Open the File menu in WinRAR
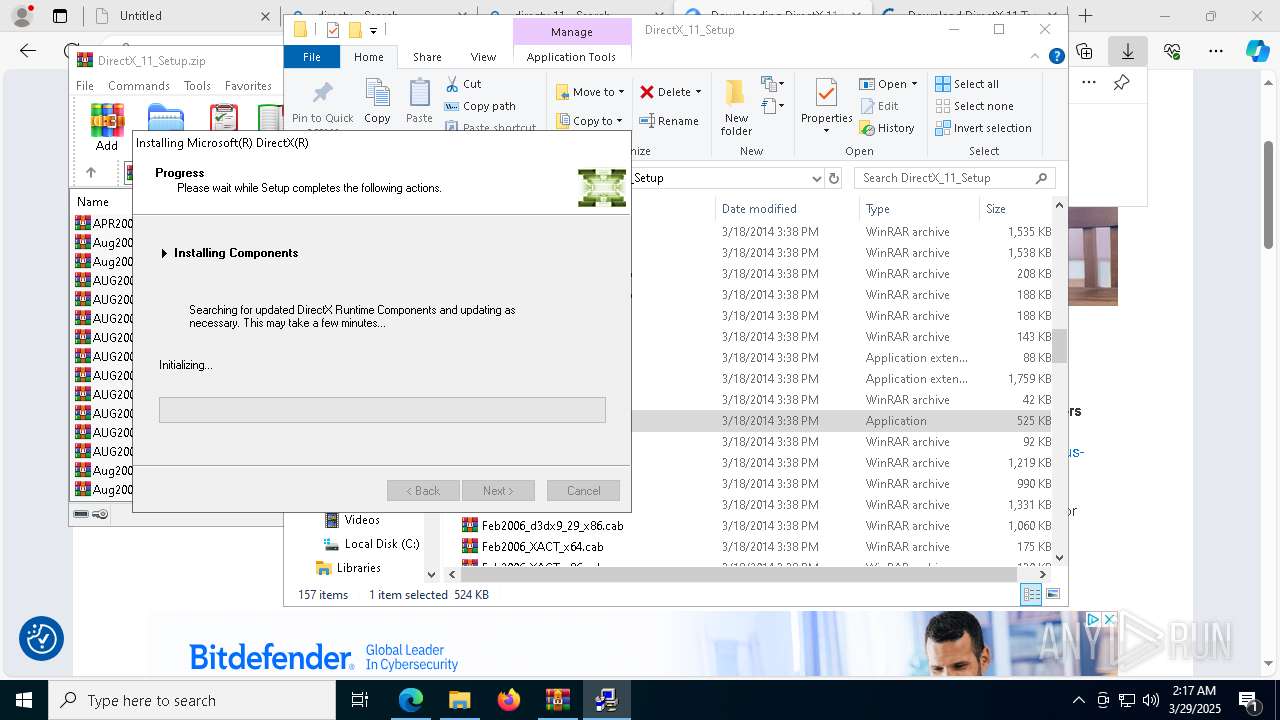Screen dimensions: 1280x720 [x=85, y=86]
